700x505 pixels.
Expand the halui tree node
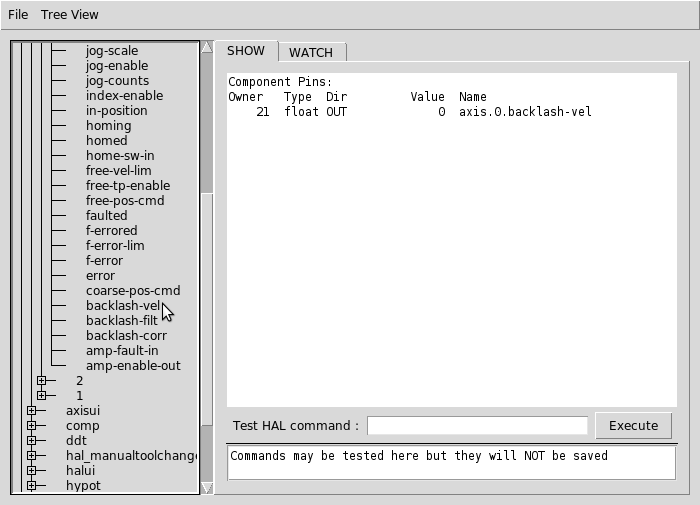[31, 471]
